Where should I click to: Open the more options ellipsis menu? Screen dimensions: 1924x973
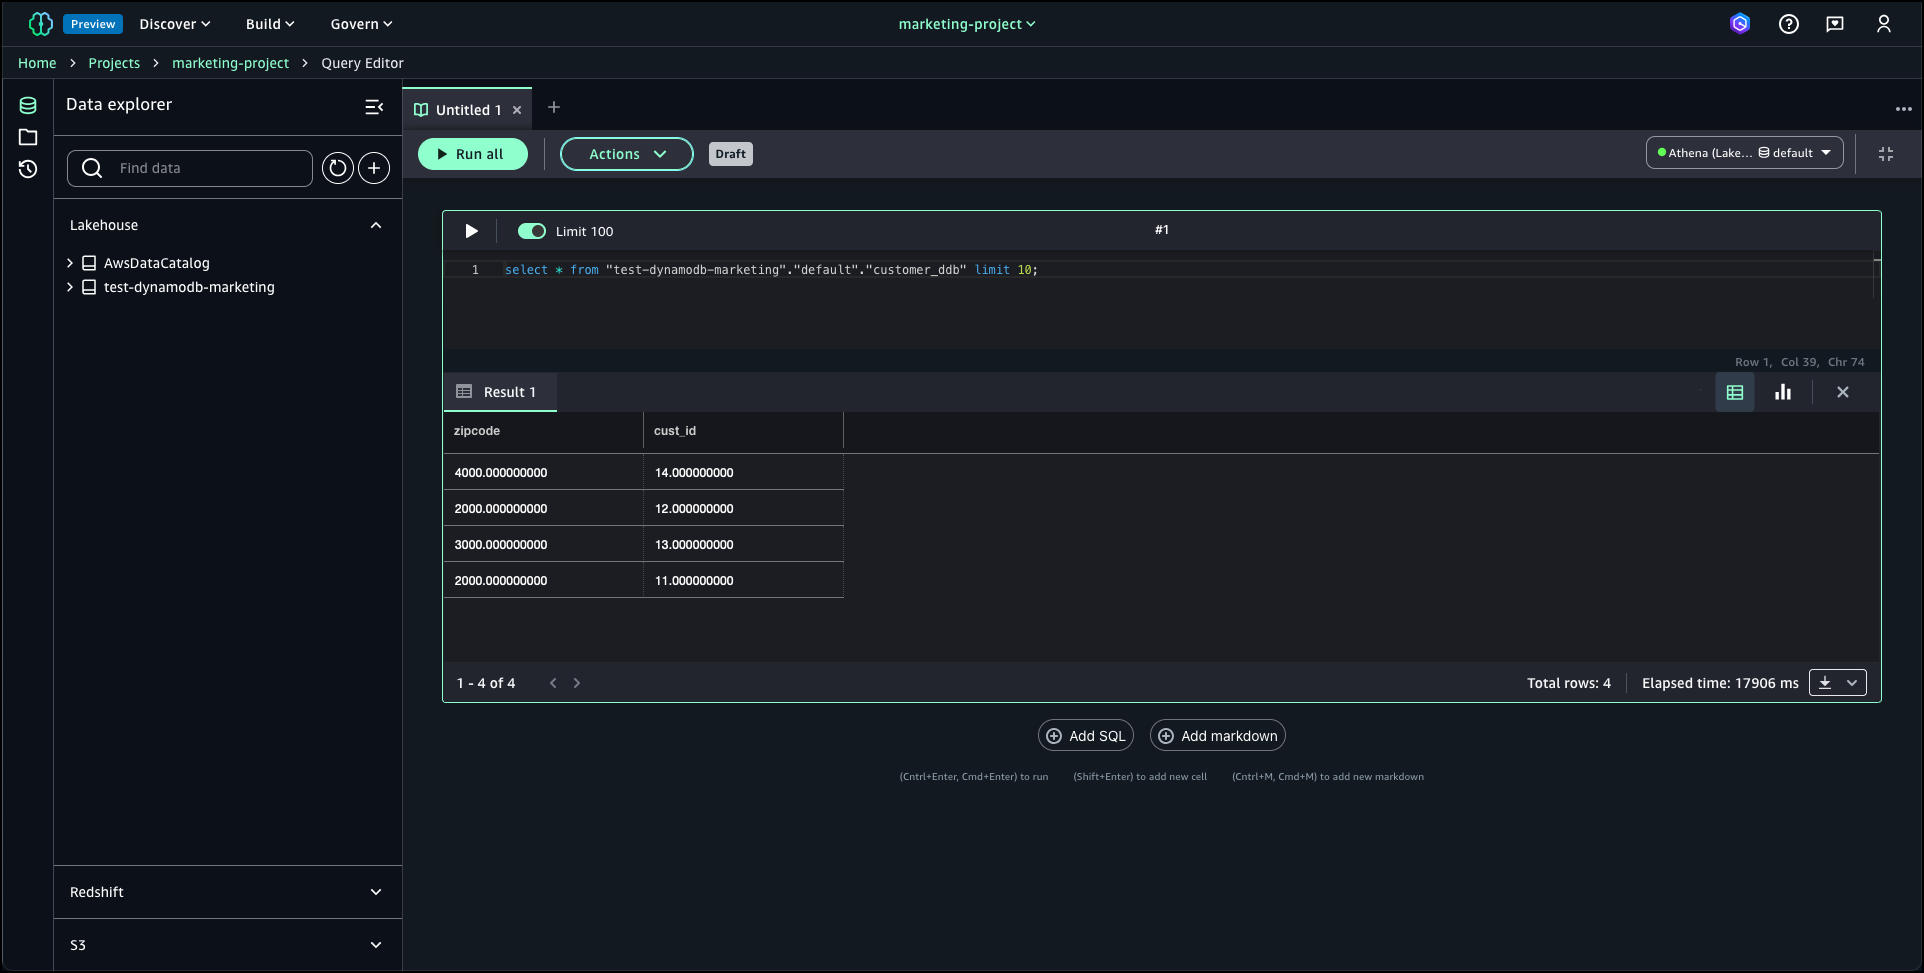[1903, 109]
